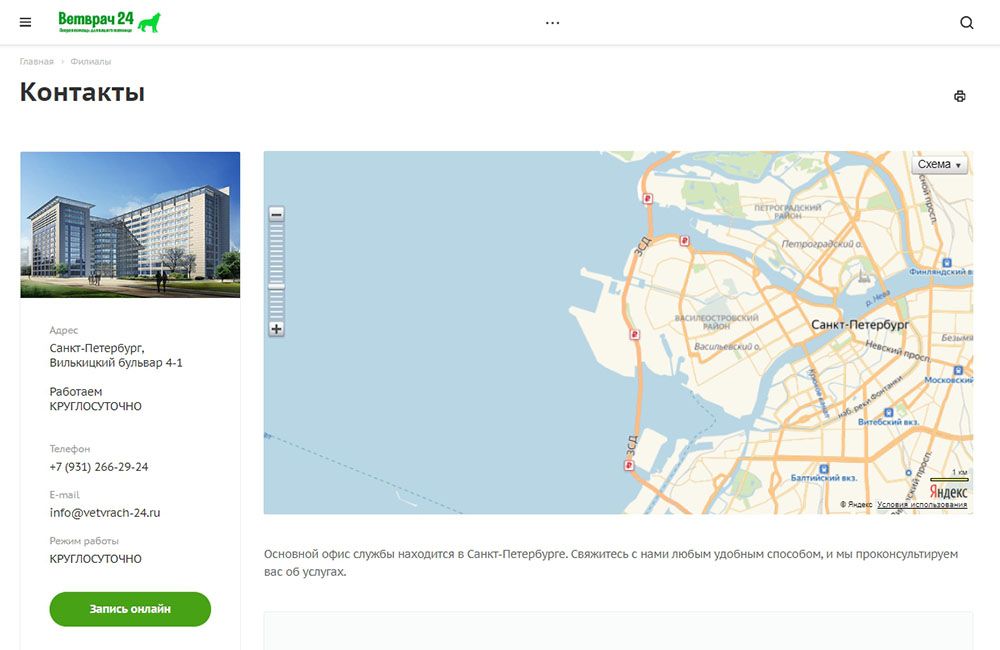The width and height of the screenshot is (1000, 650).
Task: Call phone number +7 (931) 266-29-24
Action: click(99, 467)
